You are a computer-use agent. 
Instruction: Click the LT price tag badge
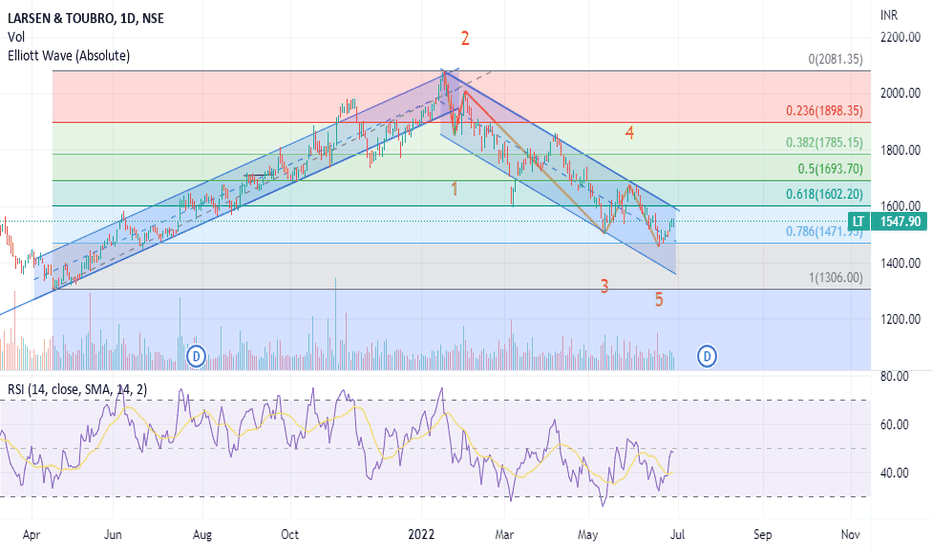pos(858,222)
